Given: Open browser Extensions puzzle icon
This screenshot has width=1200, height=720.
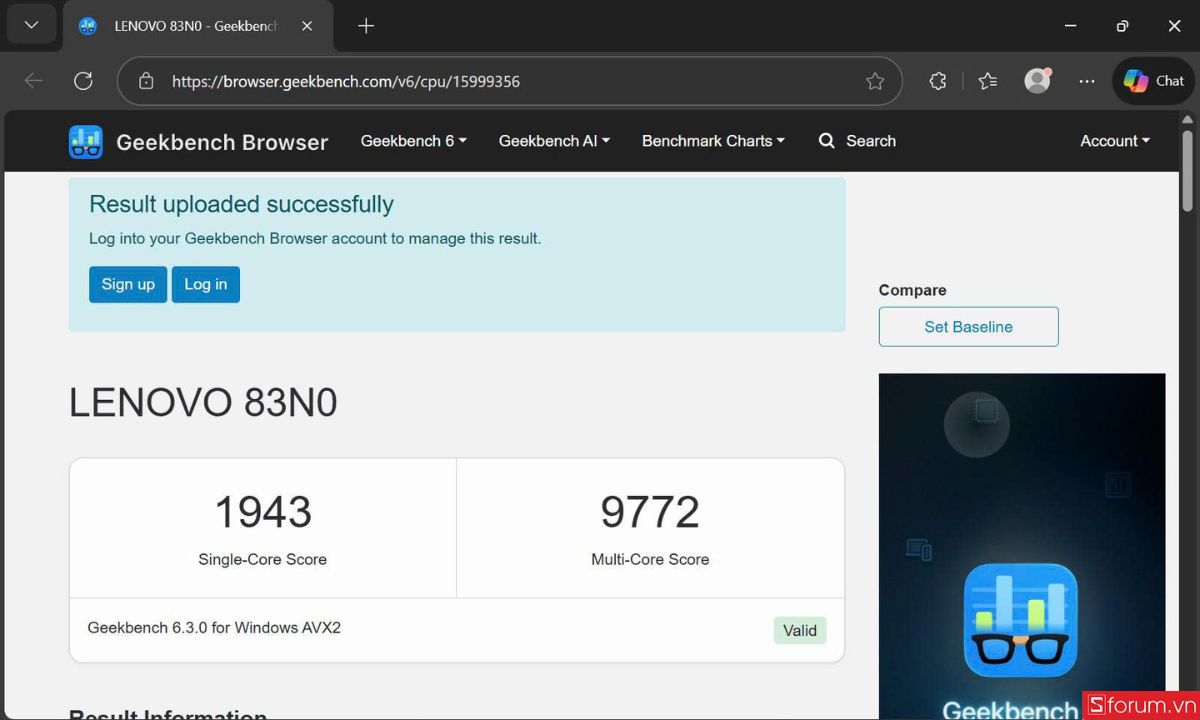Looking at the screenshot, I should (x=937, y=81).
